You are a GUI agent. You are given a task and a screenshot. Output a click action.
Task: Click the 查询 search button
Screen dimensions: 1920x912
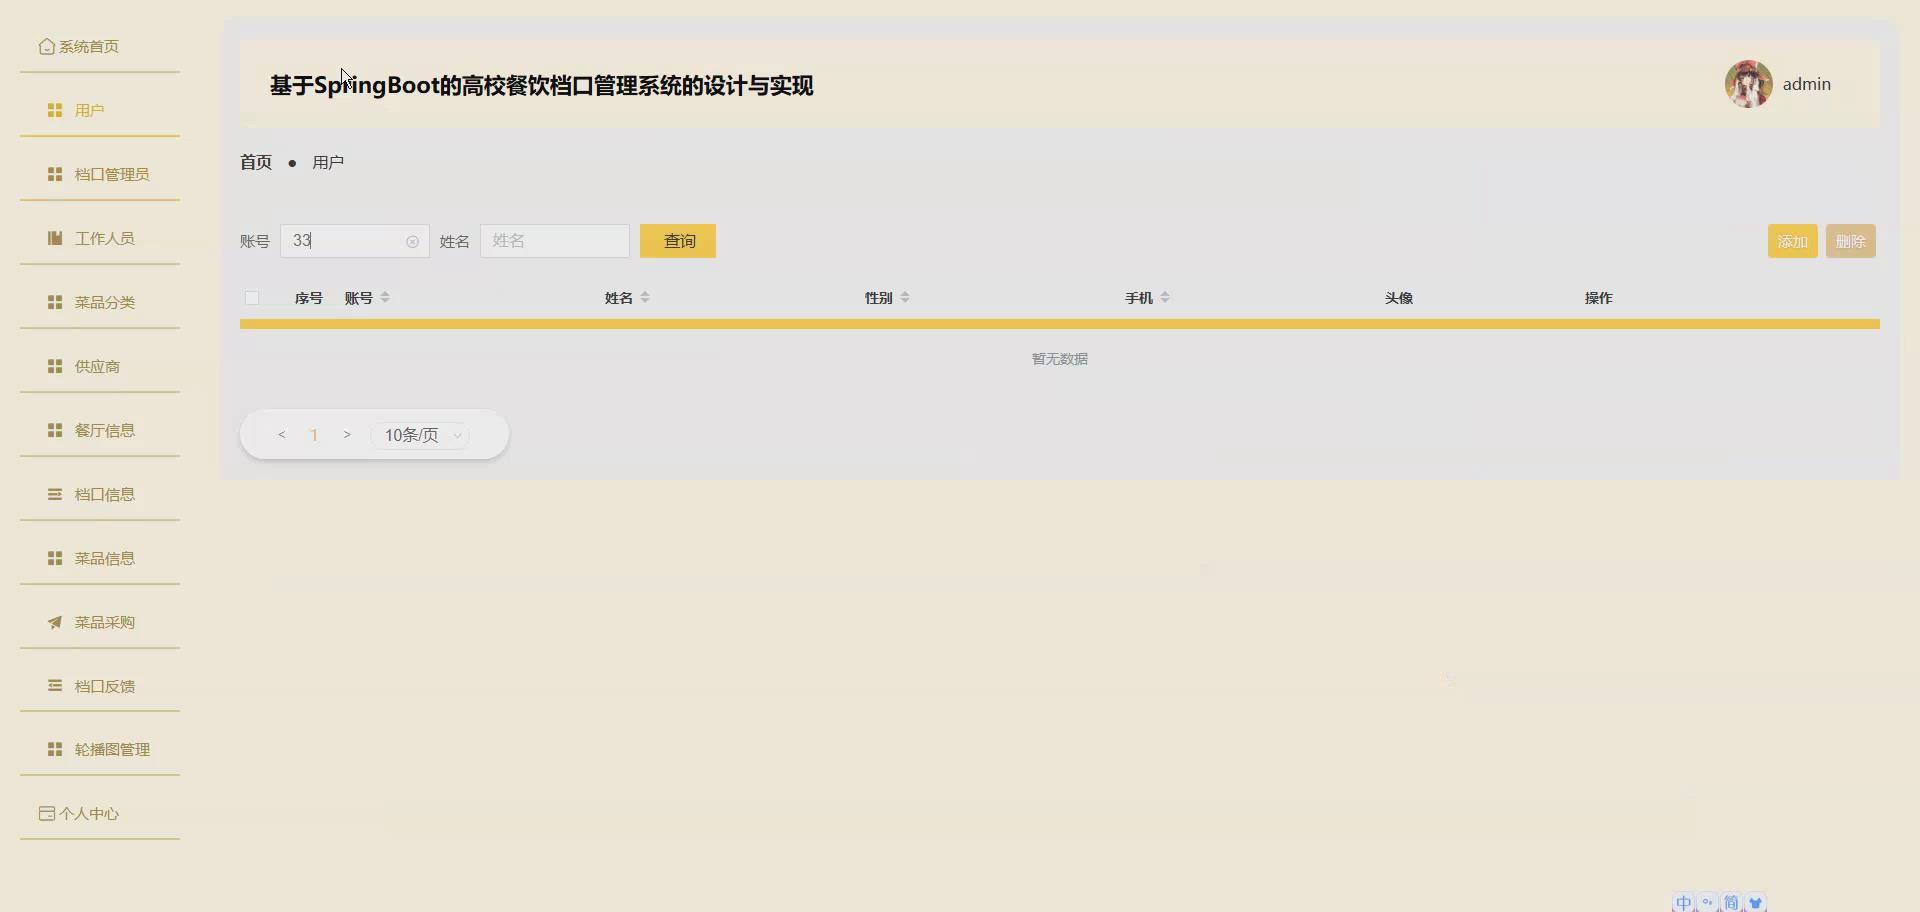tap(678, 241)
